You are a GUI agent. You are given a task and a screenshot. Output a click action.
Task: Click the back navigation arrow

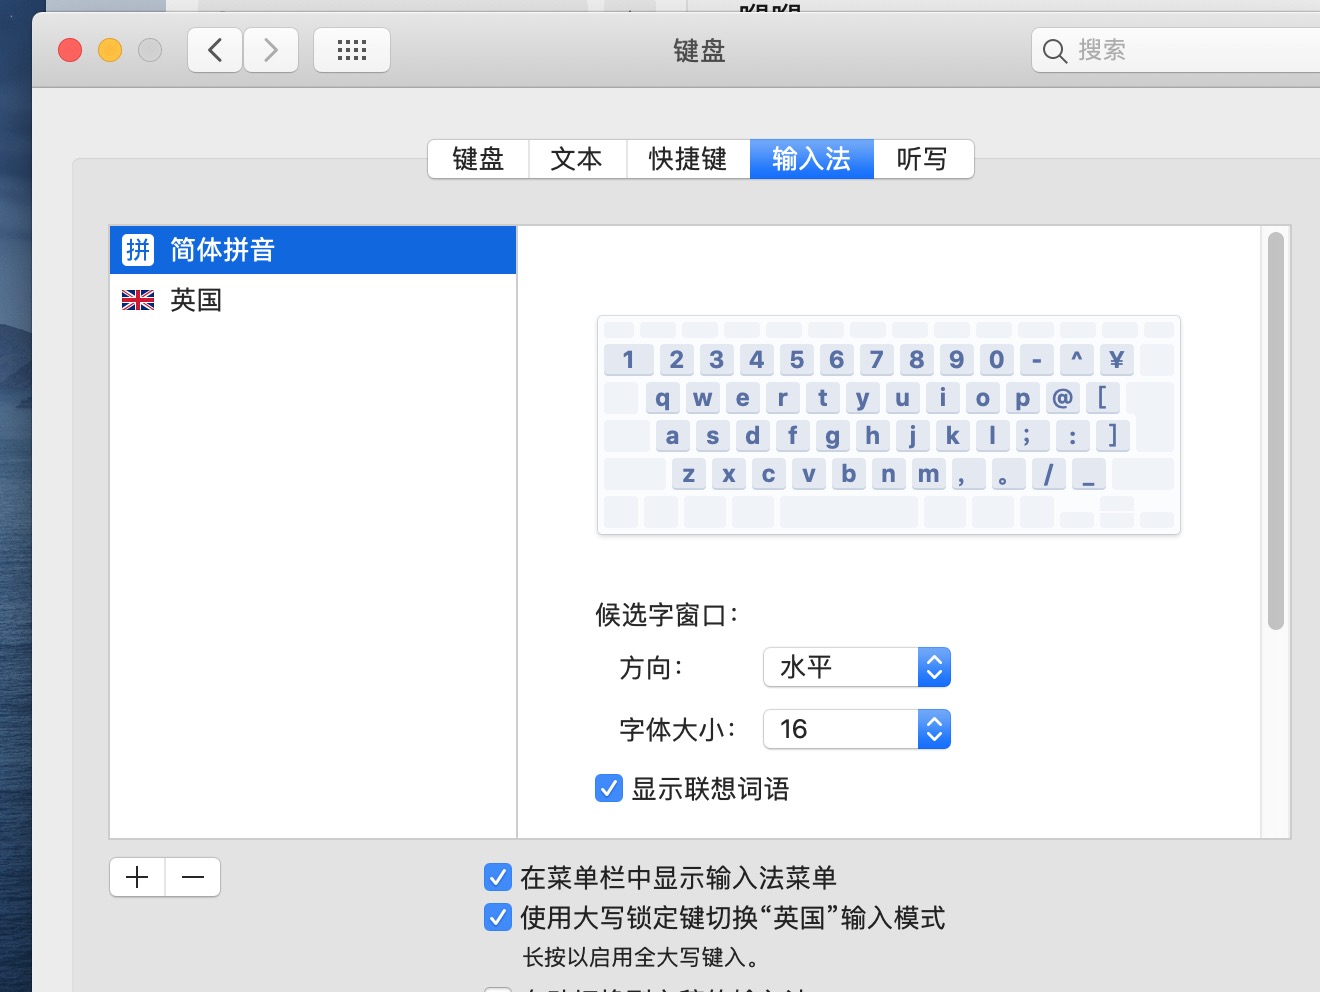click(215, 50)
